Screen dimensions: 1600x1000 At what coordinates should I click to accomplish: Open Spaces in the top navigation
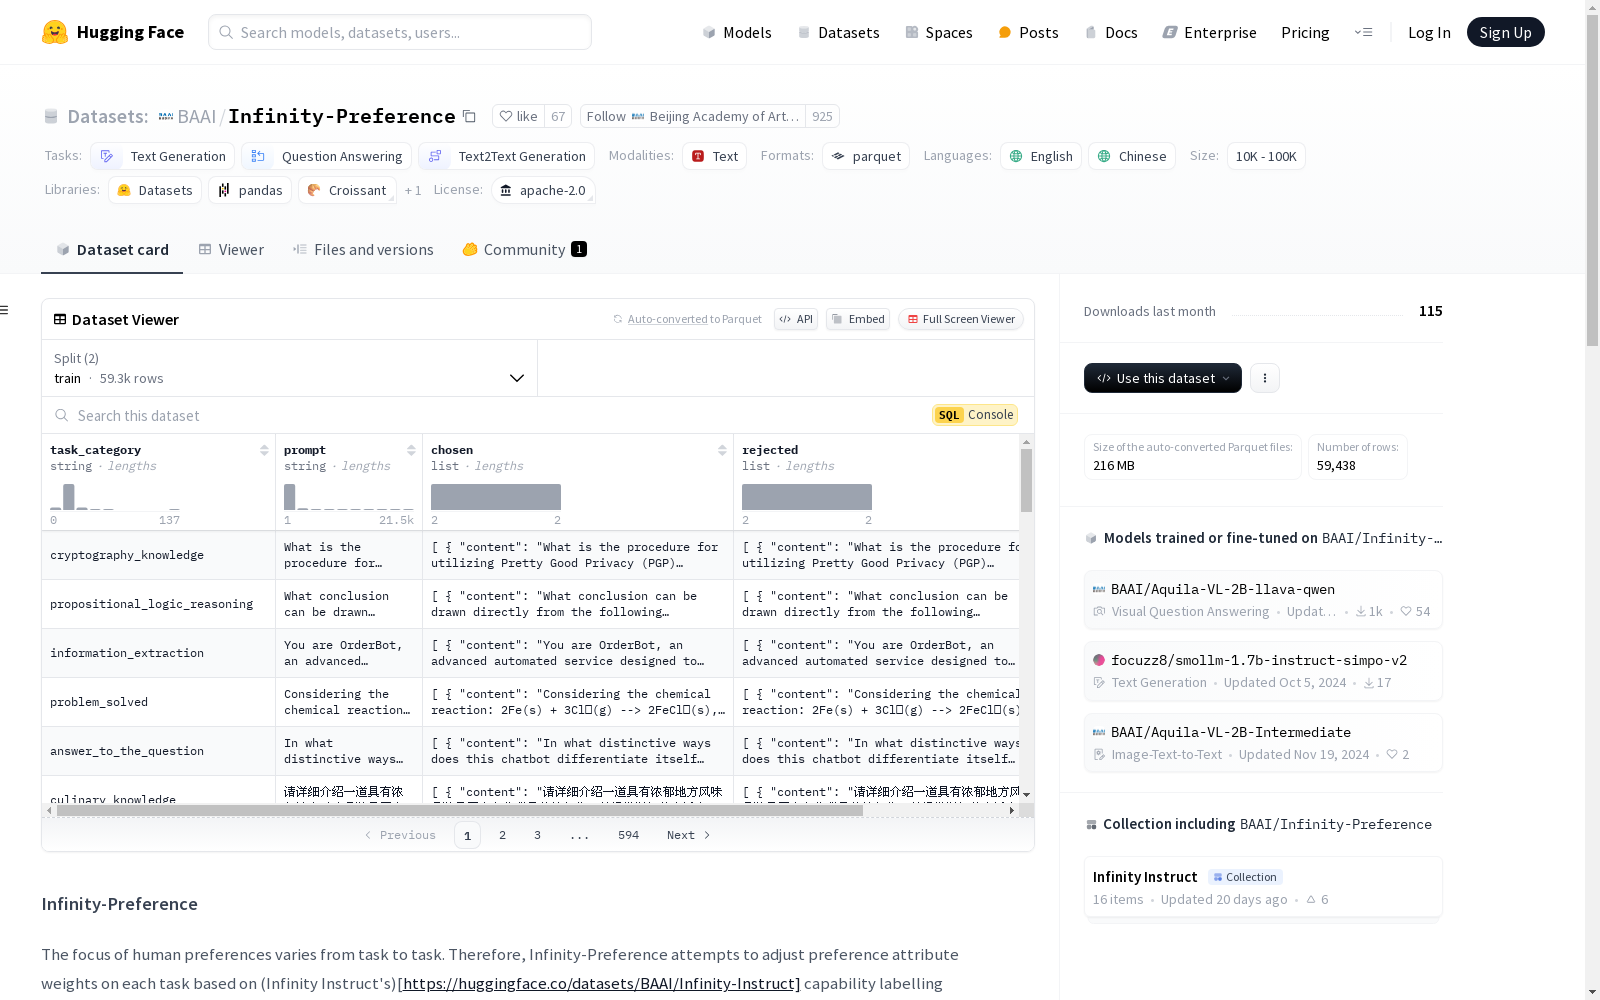[938, 32]
